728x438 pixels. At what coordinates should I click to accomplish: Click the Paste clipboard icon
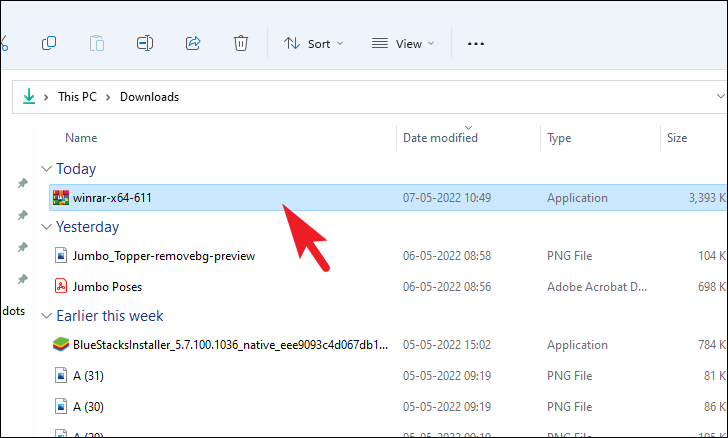(97, 43)
